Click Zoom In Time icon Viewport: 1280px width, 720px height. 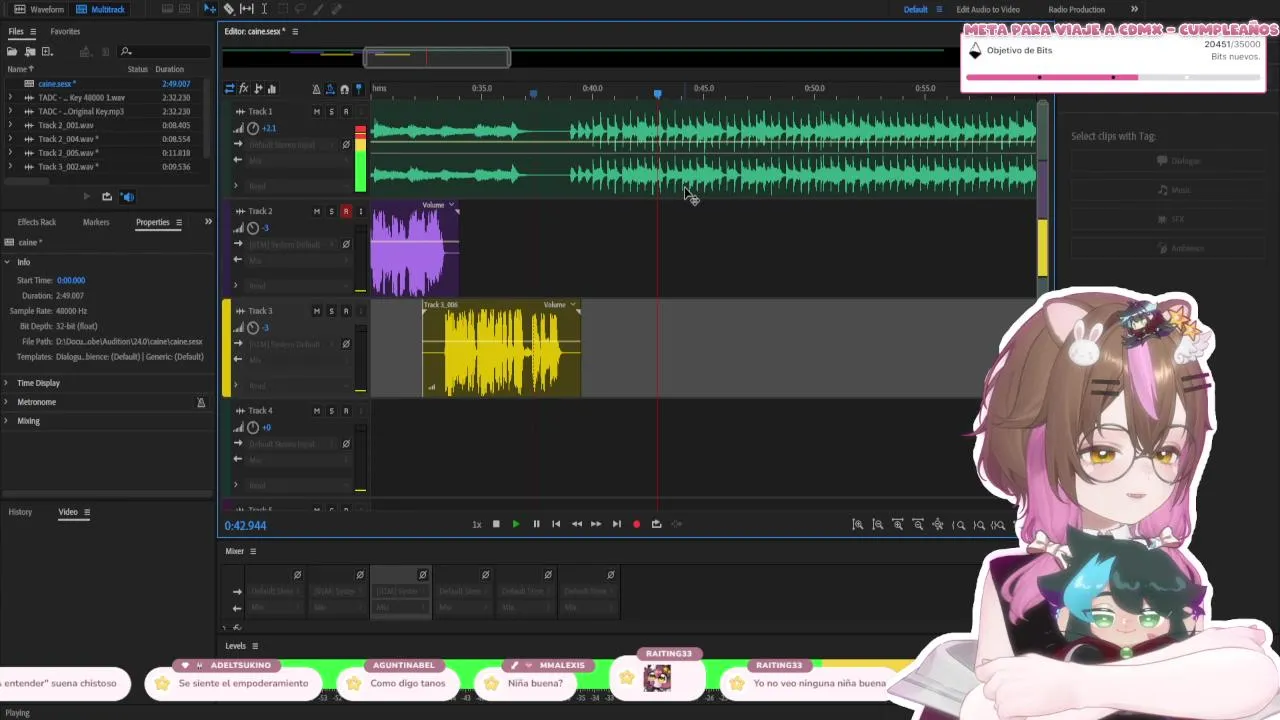[897, 525]
